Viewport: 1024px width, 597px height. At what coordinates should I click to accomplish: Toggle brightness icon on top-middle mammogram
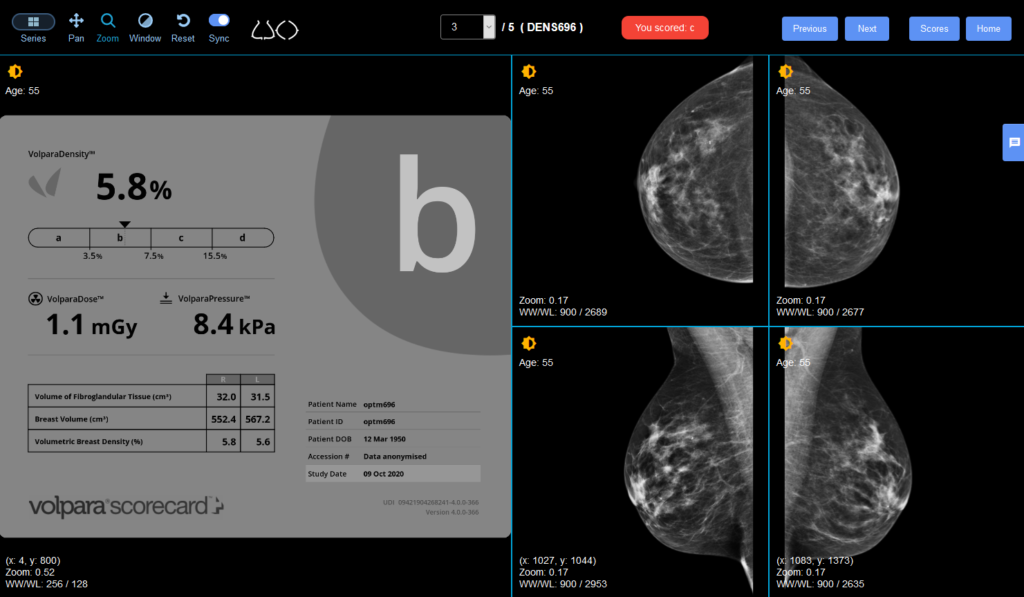529,72
